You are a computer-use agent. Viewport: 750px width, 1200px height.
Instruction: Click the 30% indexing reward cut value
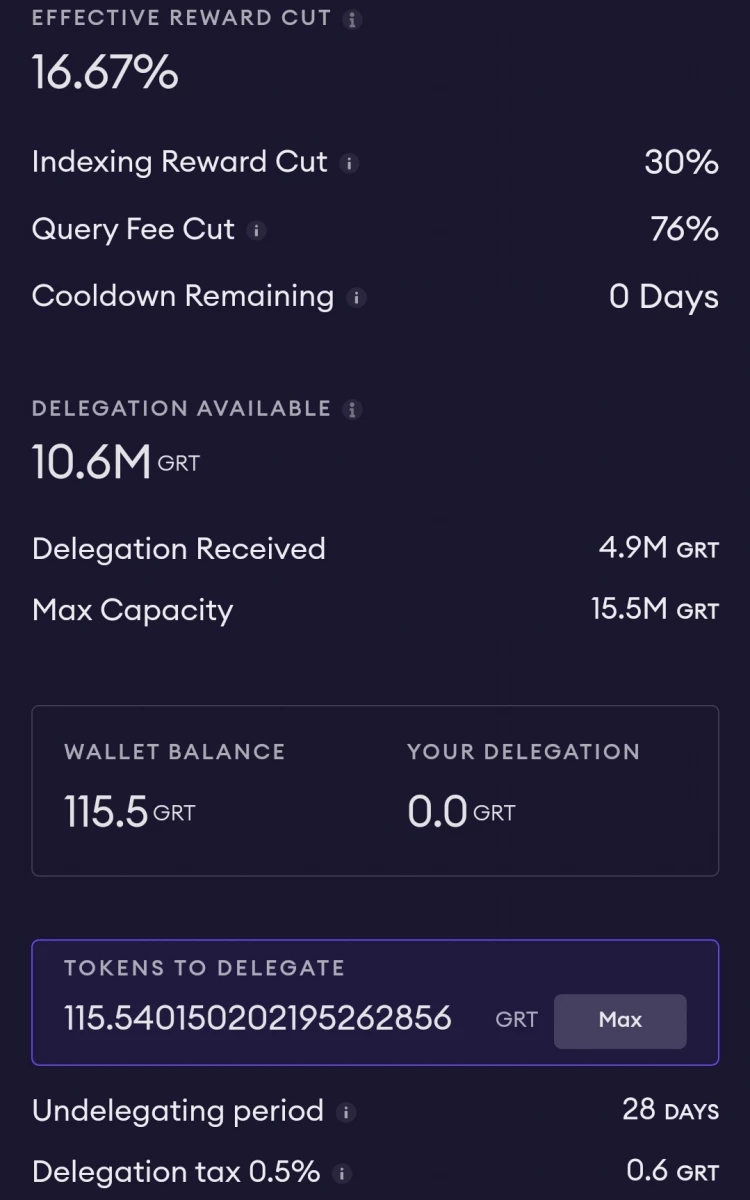click(681, 162)
